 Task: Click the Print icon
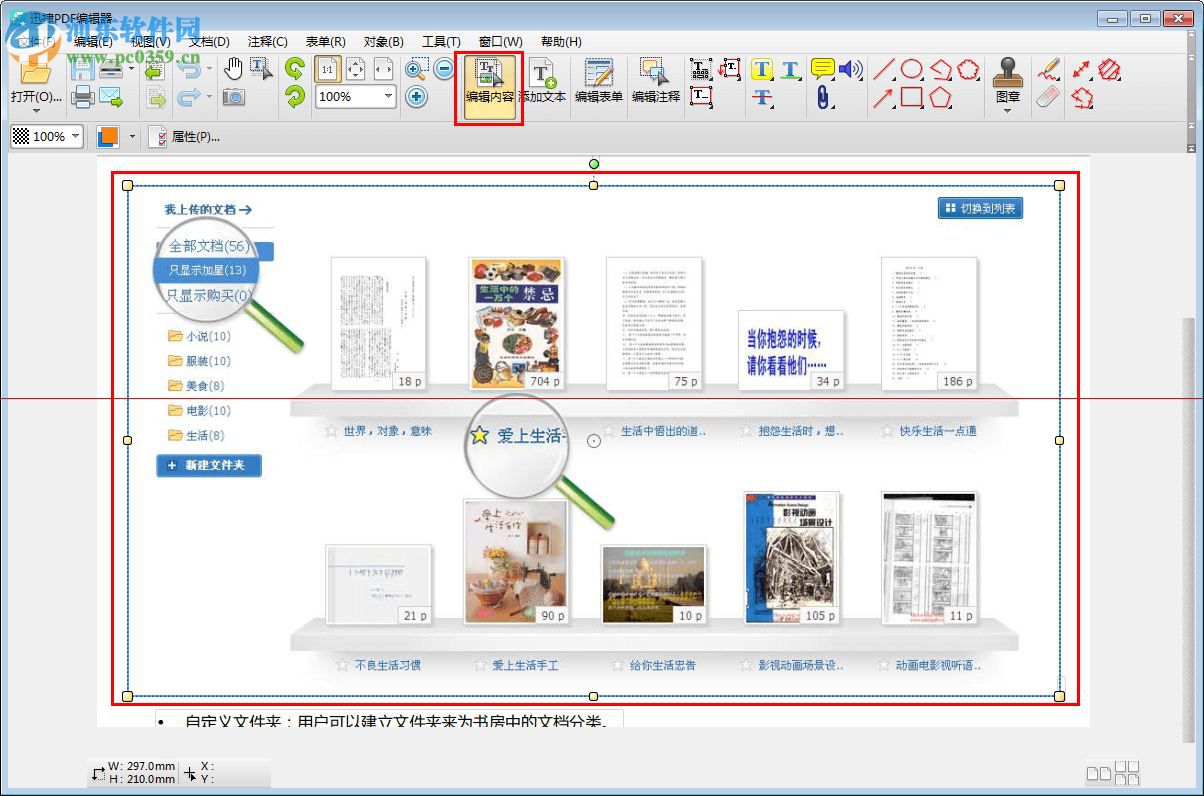(82, 97)
